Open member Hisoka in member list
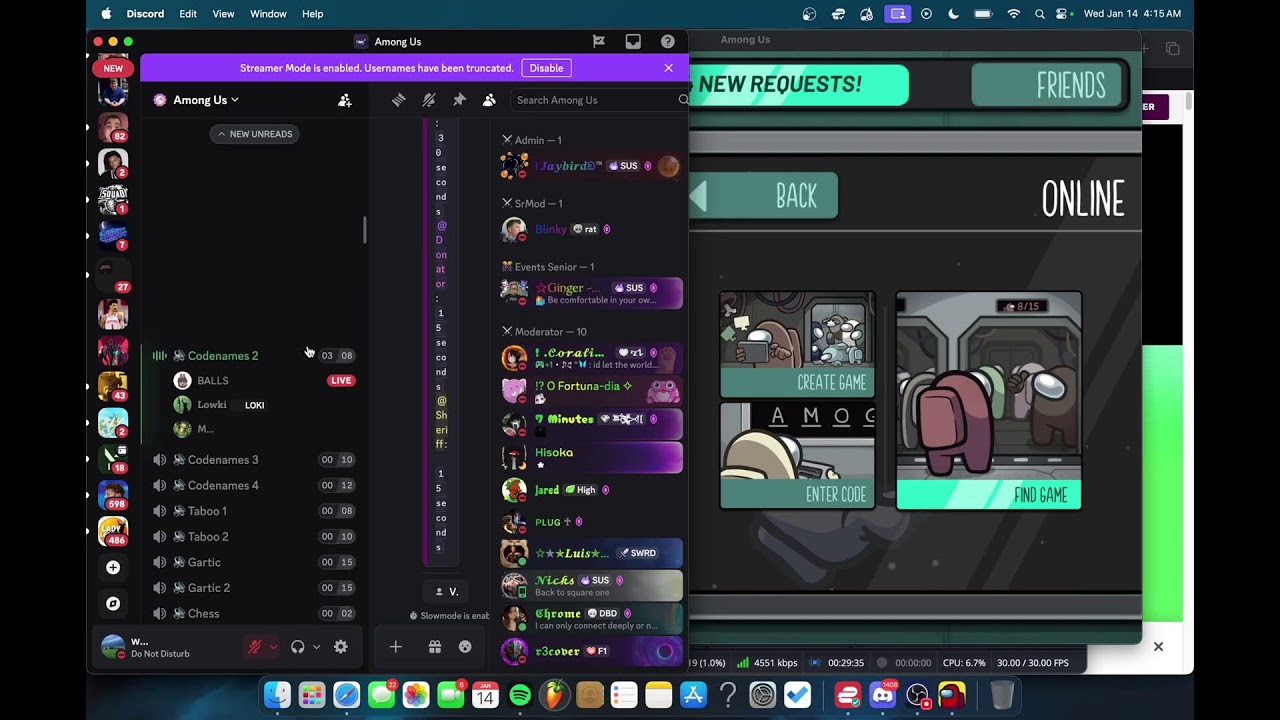The height and width of the screenshot is (720, 1280). [x=591, y=457]
